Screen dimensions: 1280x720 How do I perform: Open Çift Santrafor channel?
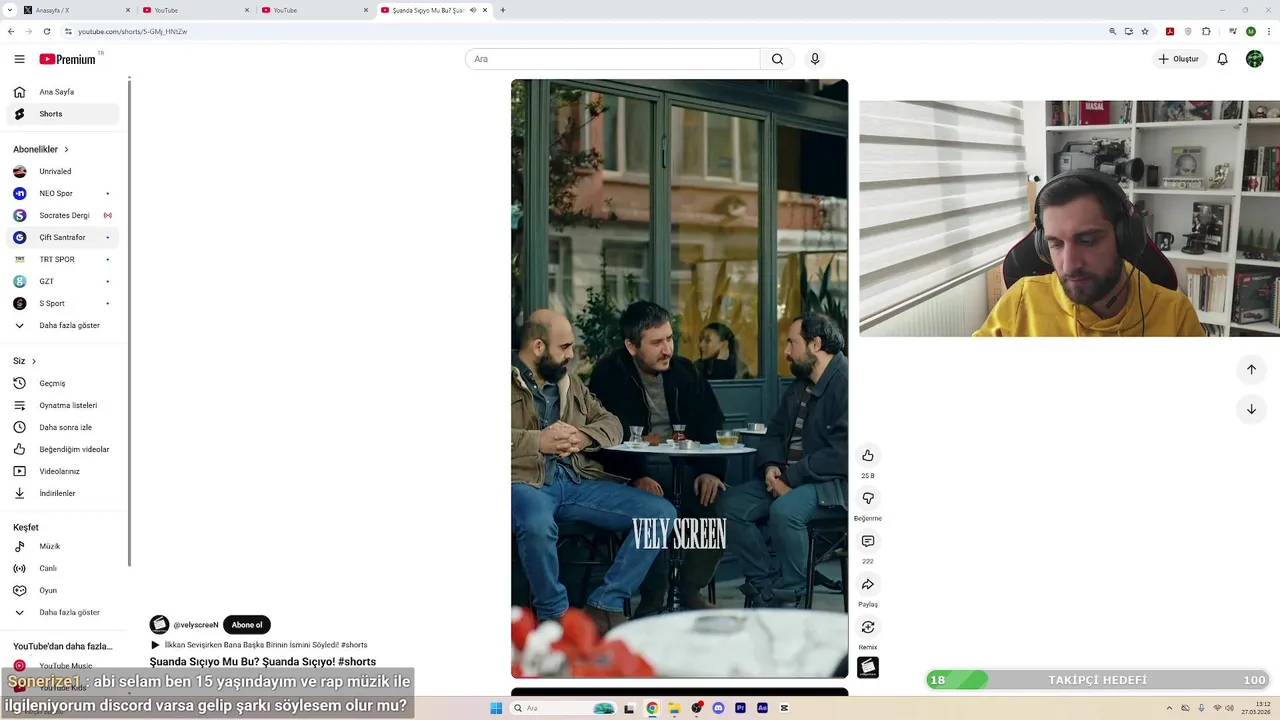[64, 237]
